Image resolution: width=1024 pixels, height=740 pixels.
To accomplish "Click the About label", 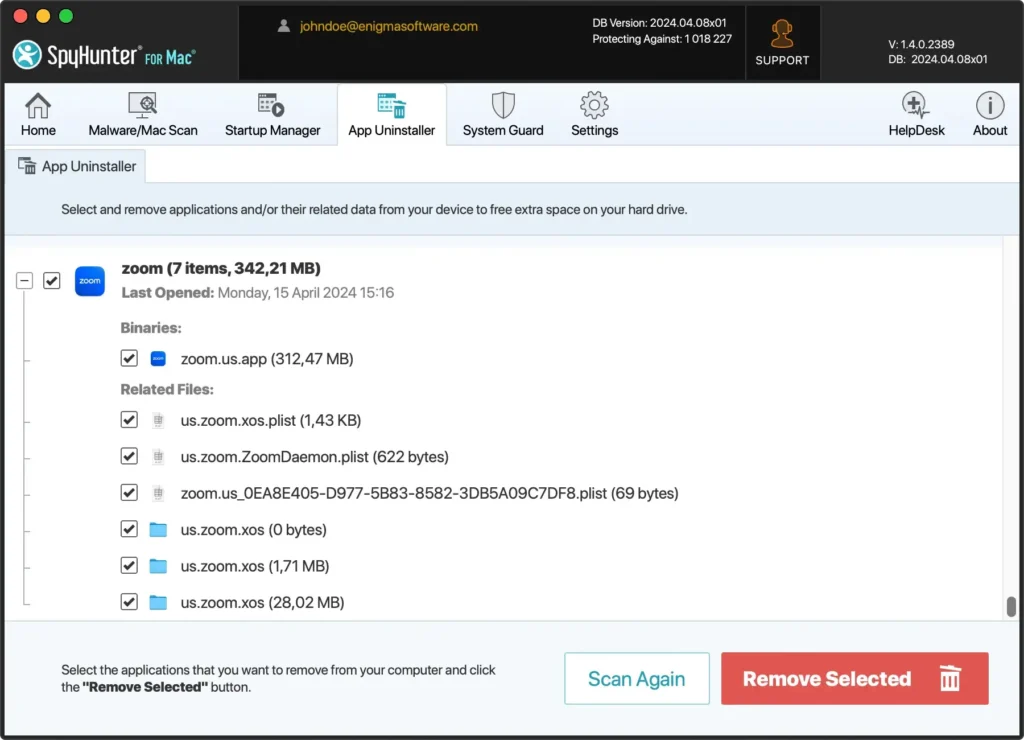I will tap(990, 131).
